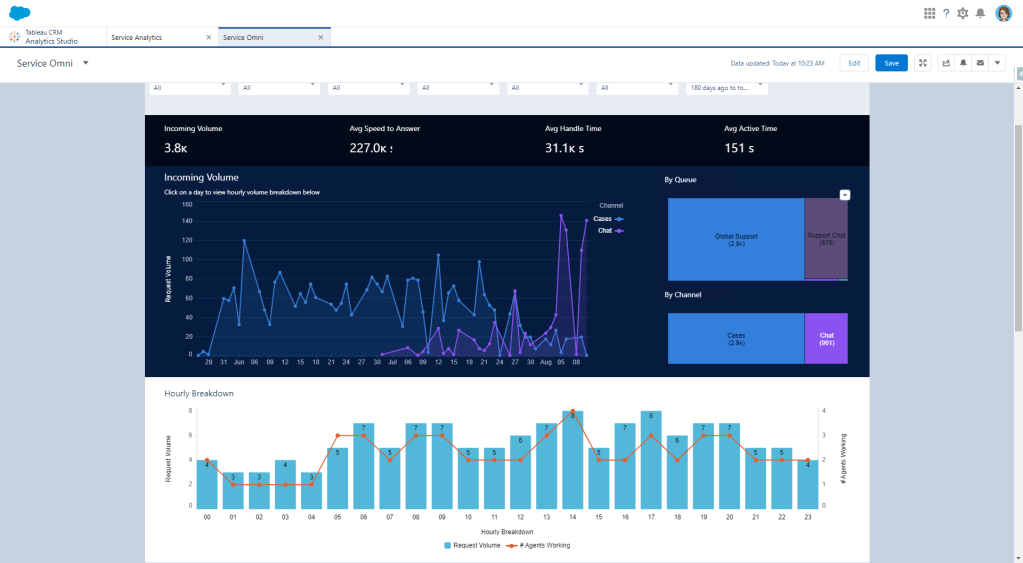The image size is (1023, 563).
Task: Open the '180 days ago to...' date filter
Action: coord(727,88)
